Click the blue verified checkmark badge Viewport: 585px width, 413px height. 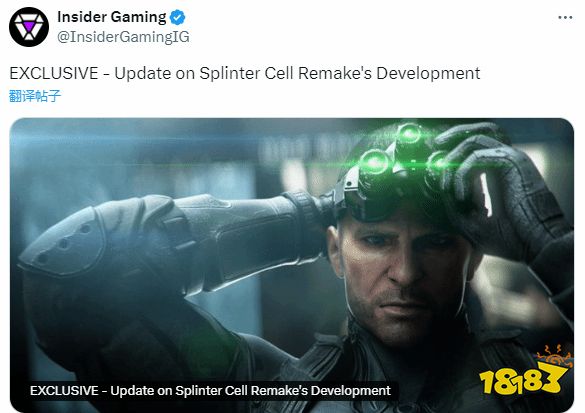(x=178, y=18)
